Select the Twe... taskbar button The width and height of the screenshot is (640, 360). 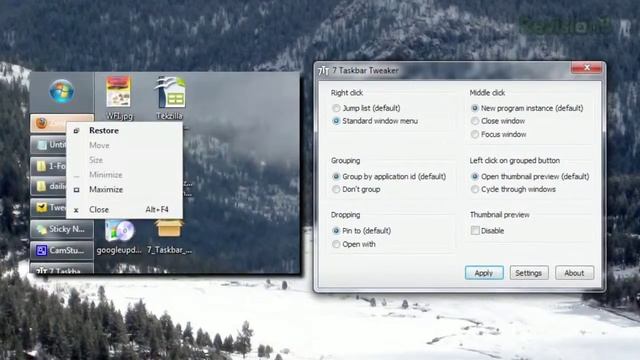49,208
